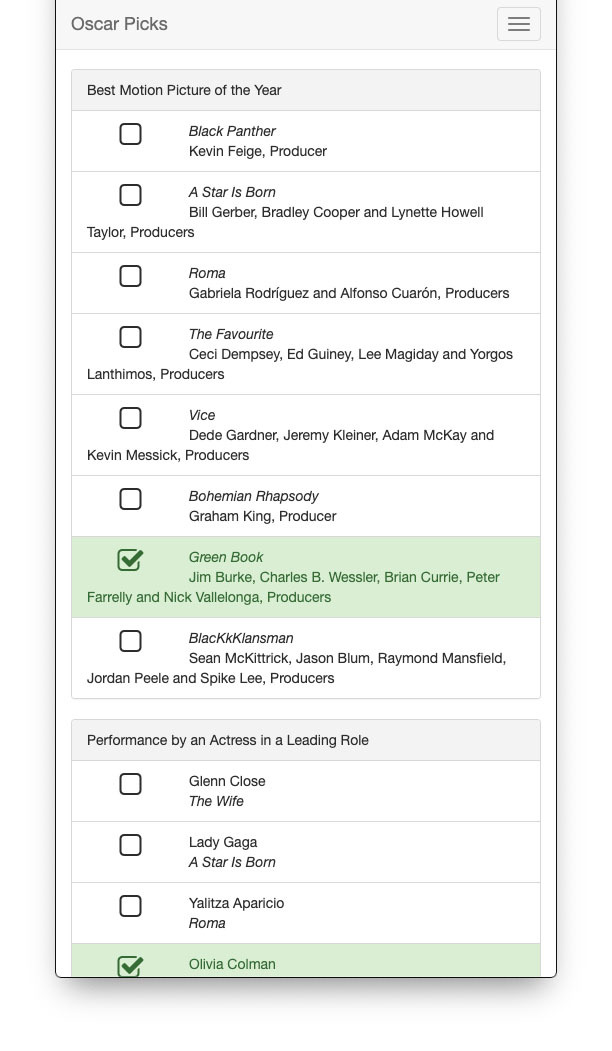Select the Roma best picture checkbox
The width and height of the screenshot is (612, 1051).
(130, 276)
